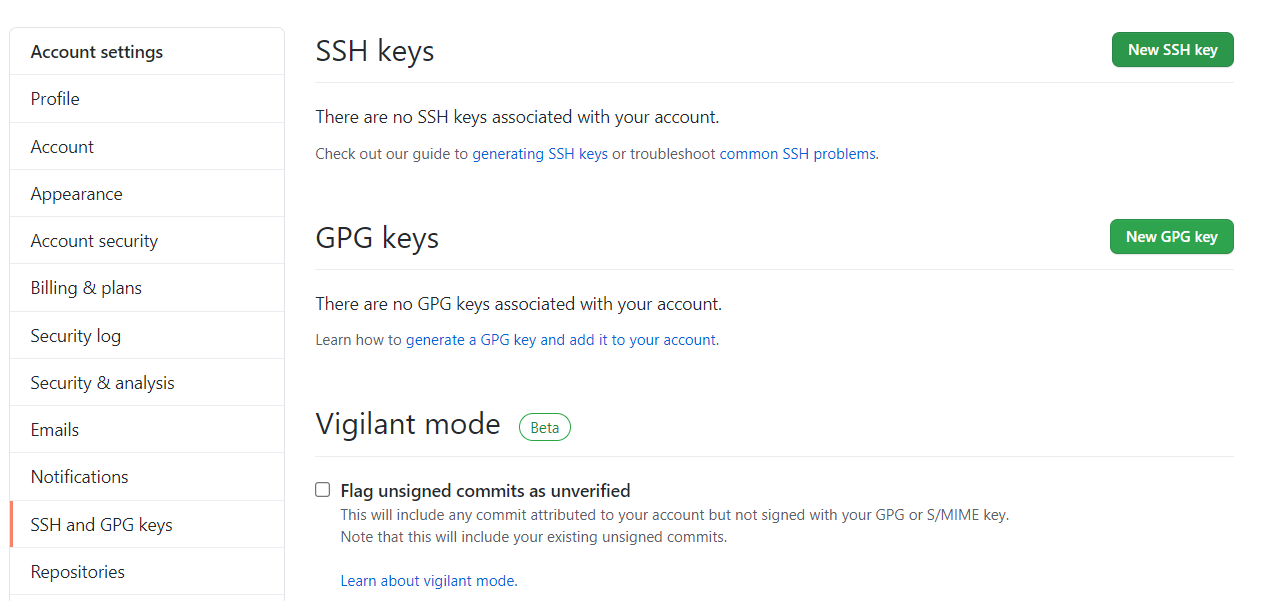Image resolution: width=1268 pixels, height=601 pixels.
Task: Go to Emails settings
Action: coord(55,430)
